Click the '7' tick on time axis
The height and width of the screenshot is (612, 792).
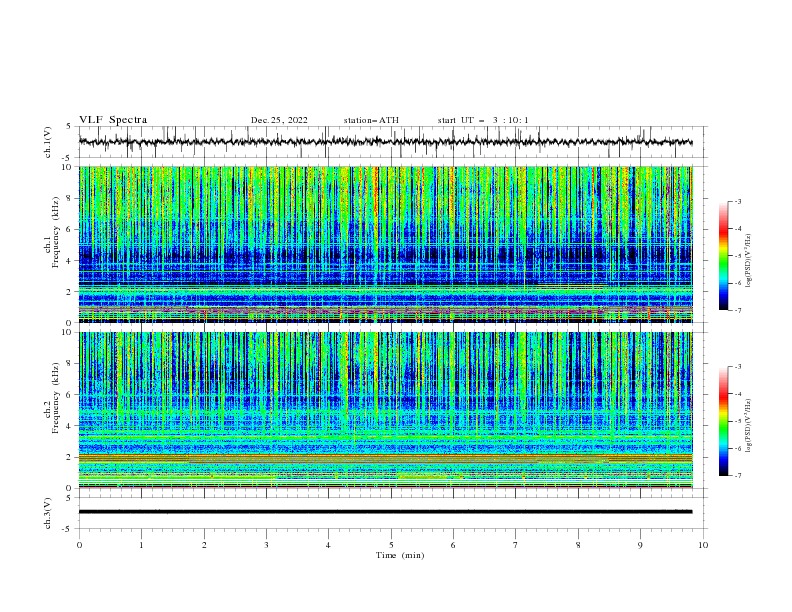pos(516,545)
